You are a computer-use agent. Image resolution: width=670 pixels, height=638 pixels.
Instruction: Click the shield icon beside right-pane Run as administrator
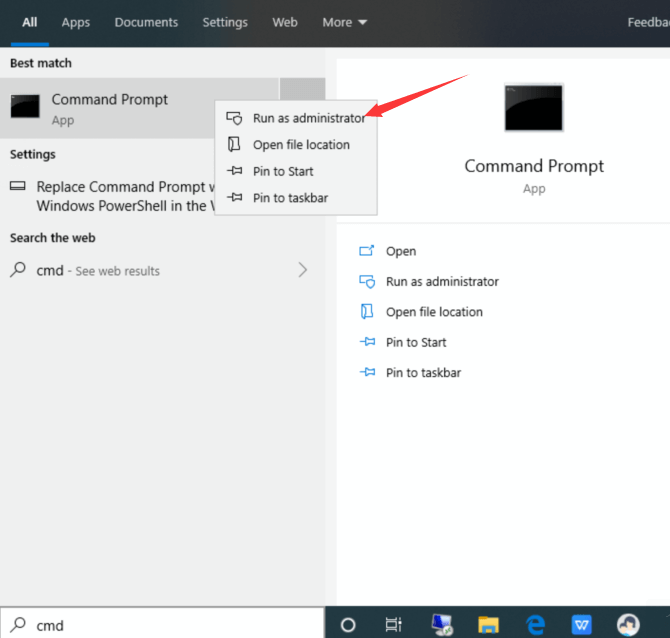point(367,282)
